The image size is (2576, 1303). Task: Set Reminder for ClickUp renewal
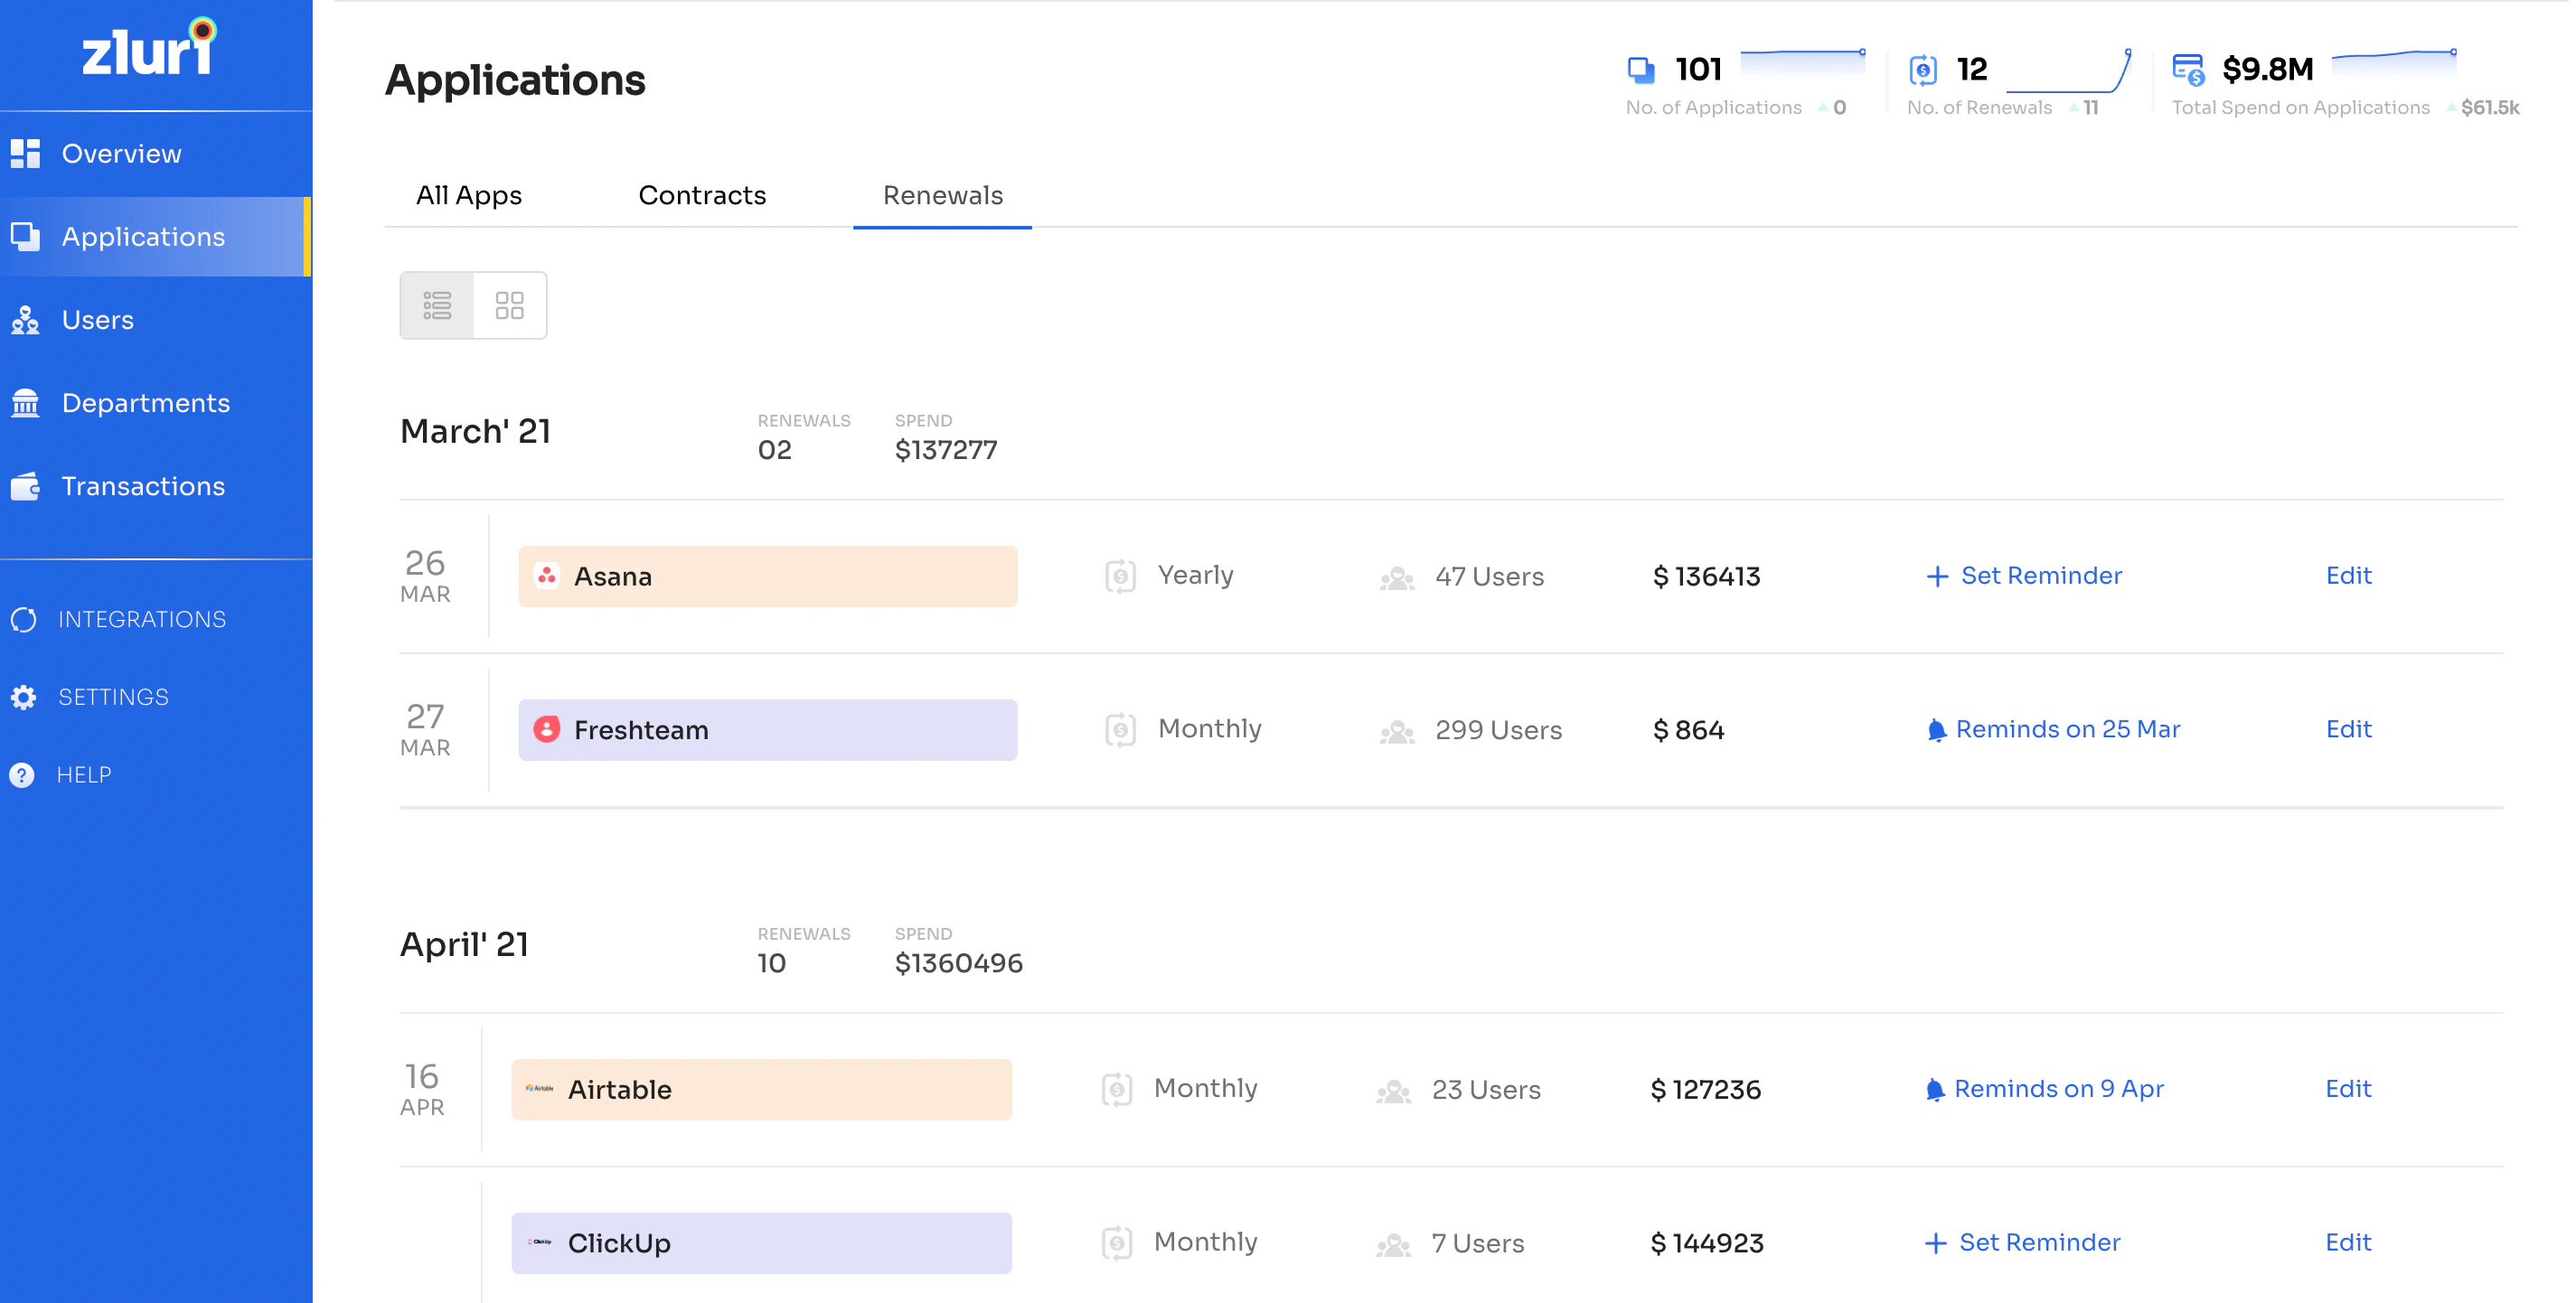[x=2021, y=1242]
